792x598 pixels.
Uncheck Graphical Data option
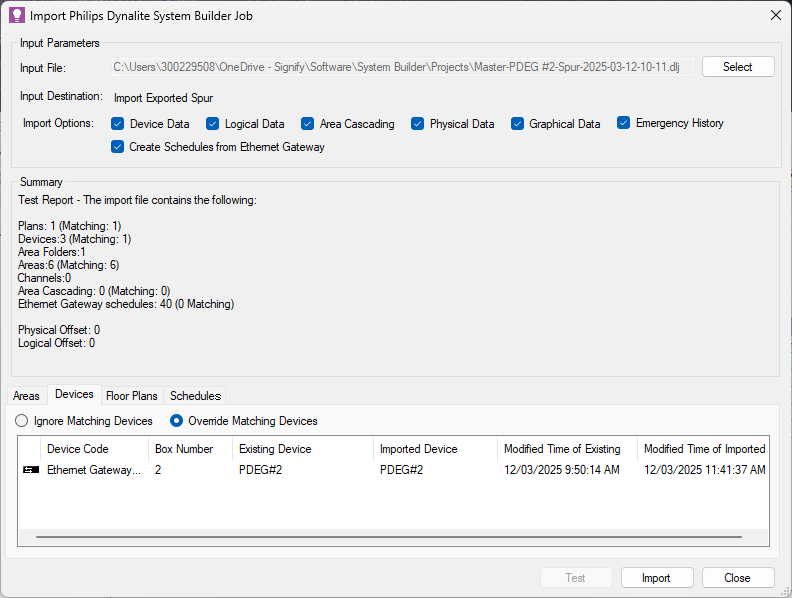518,124
